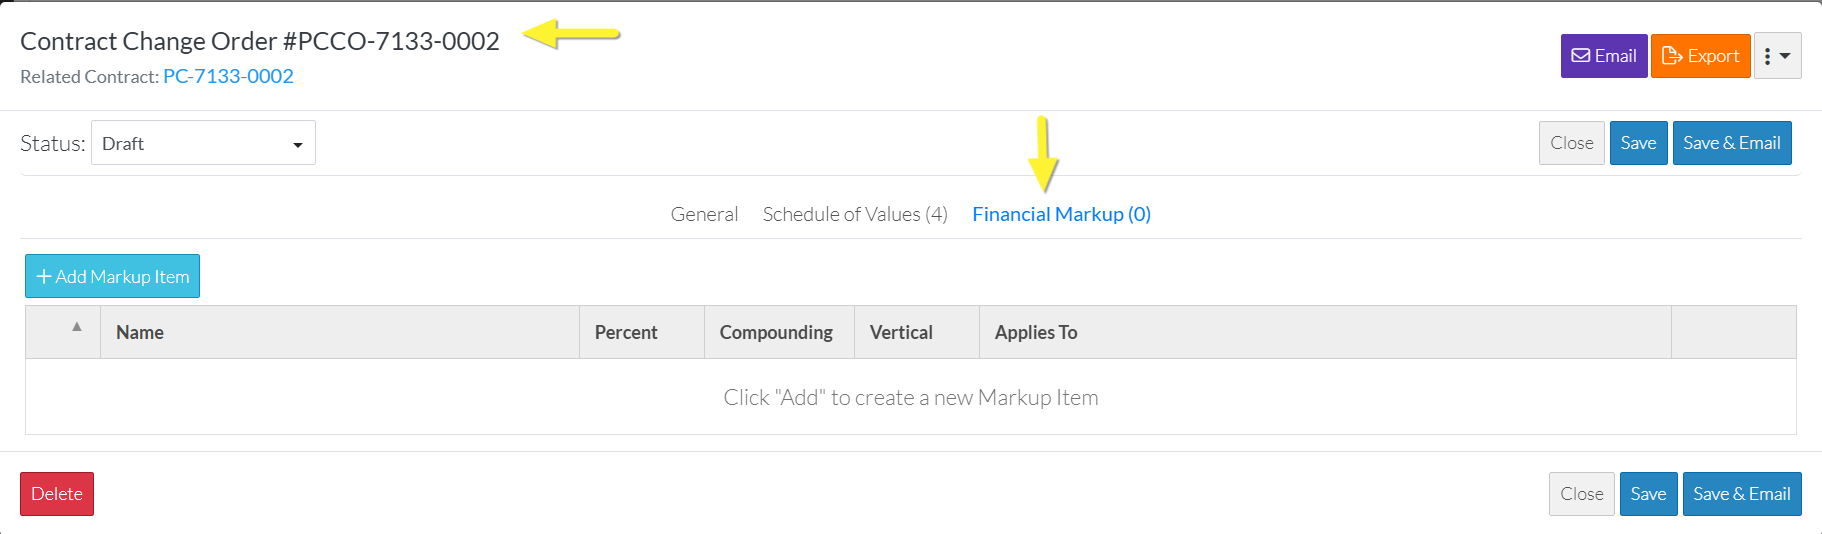Click the top Close button
Screen dimensions: 1822x534
pos(1572,143)
